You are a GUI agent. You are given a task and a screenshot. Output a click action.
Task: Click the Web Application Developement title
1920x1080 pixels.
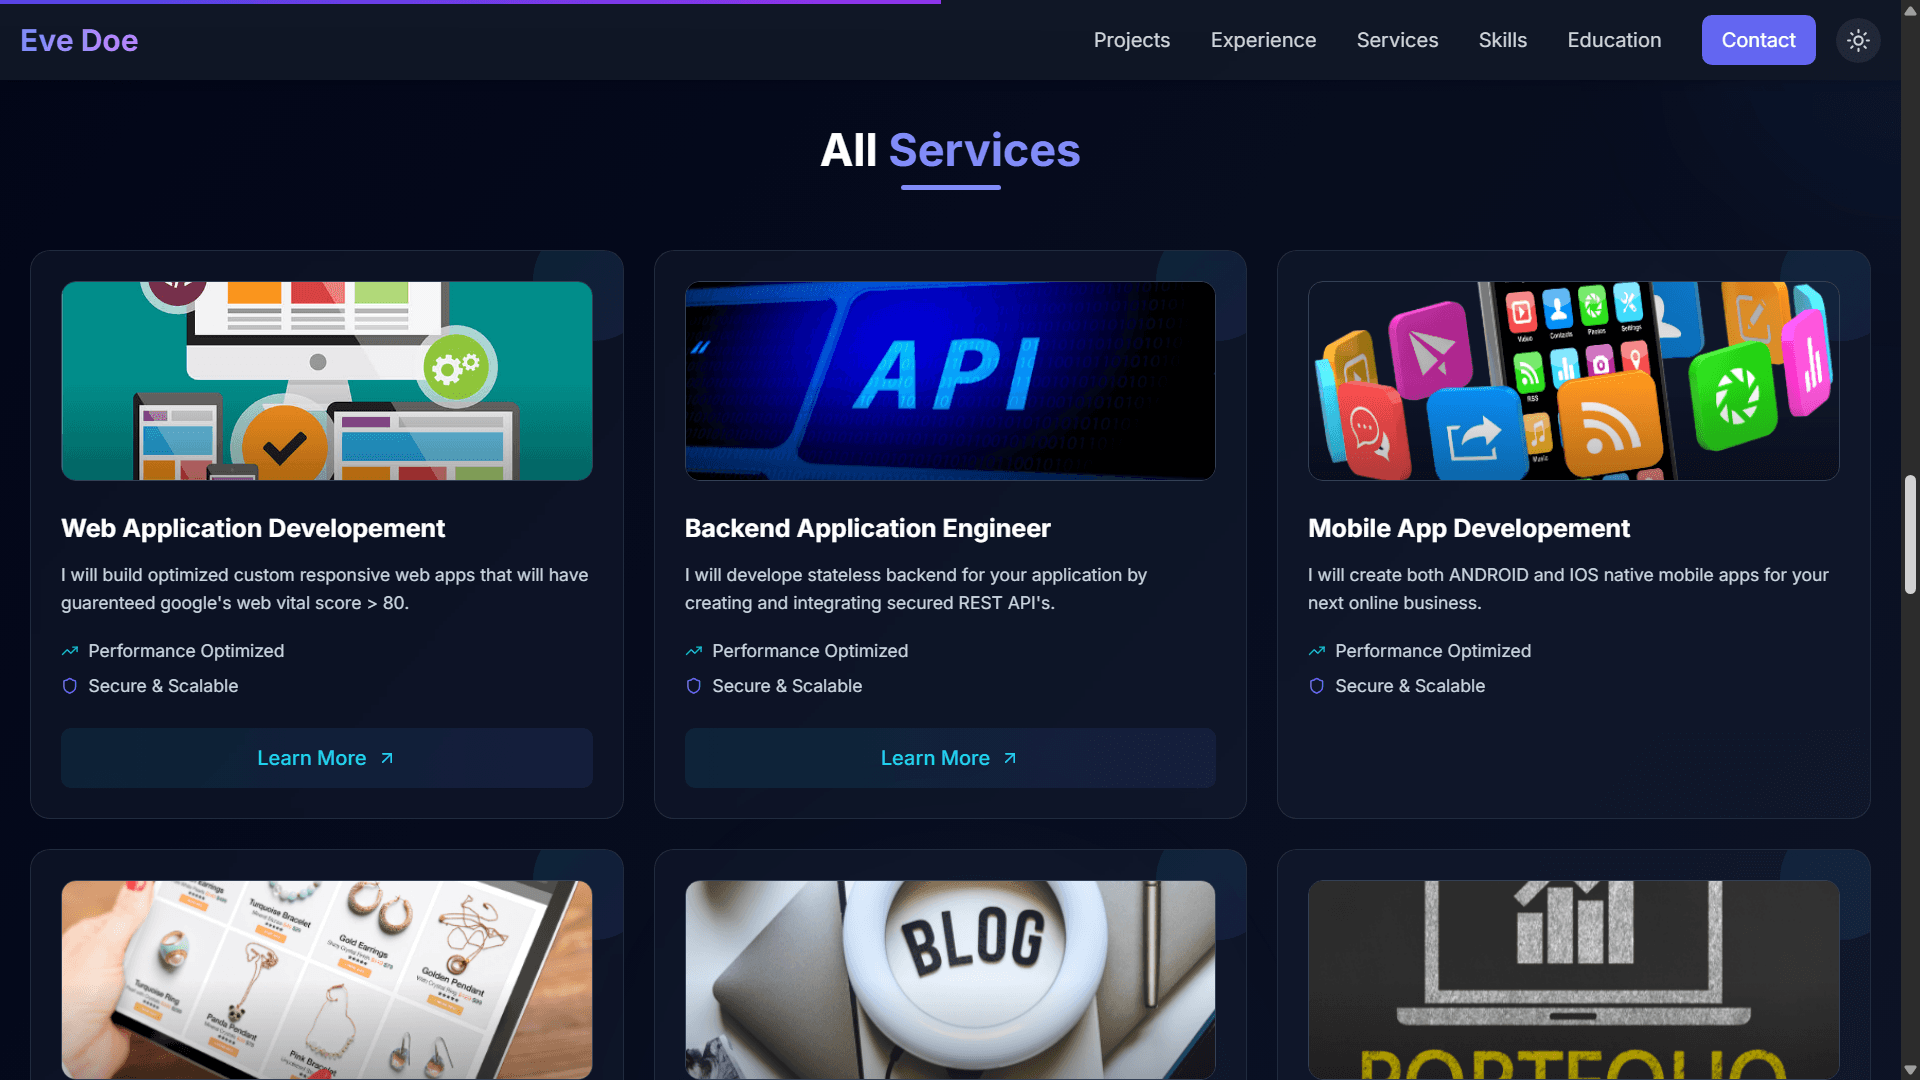tap(253, 528)
